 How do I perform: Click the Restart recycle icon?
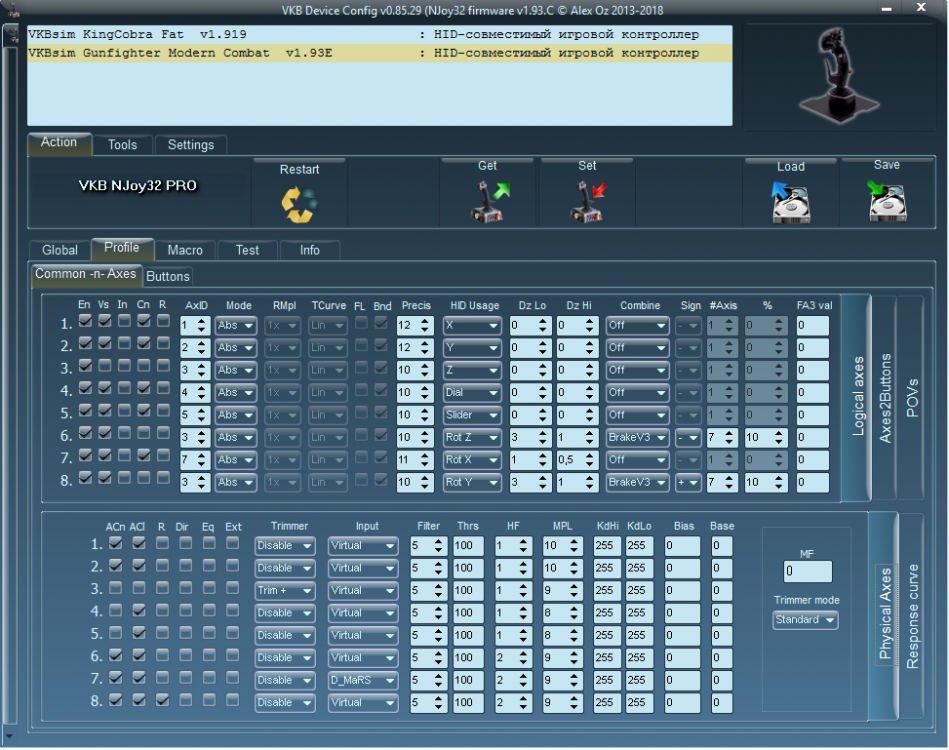(299, 205)
